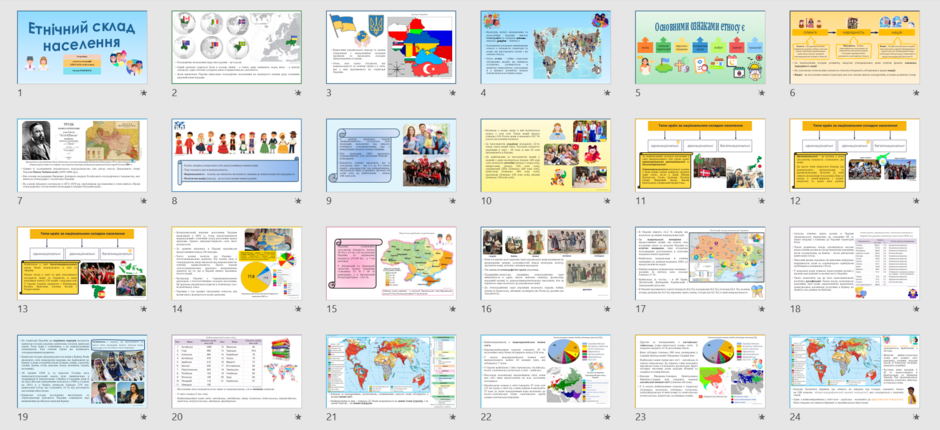The width and height of the screenshot is (940, 430).
Task: Pick slide 21 with the world languages map
Action: [391, 371]
